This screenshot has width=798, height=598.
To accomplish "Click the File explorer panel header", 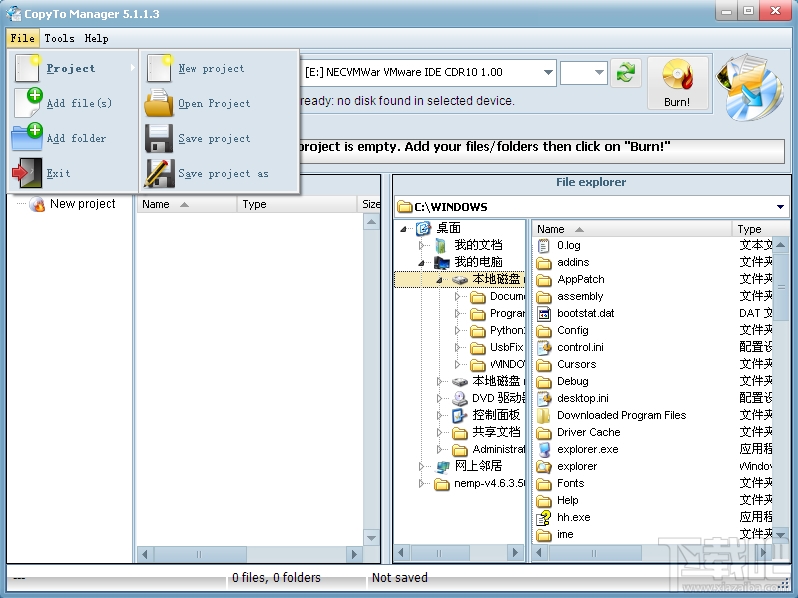I will 591,182.
